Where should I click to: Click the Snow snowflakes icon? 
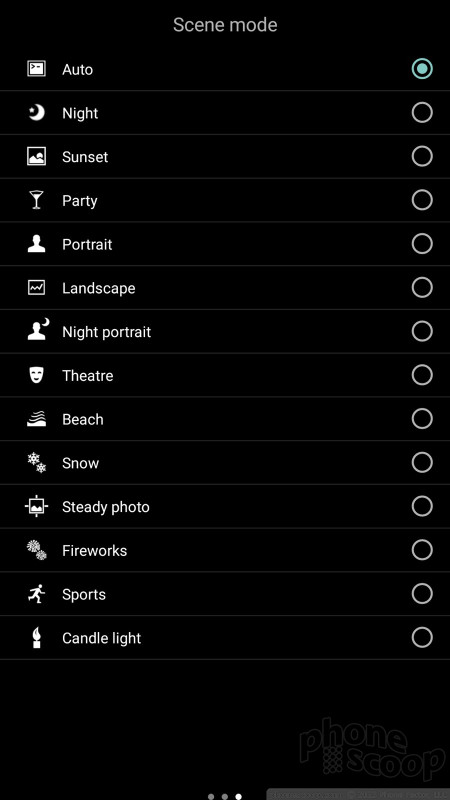click(x=36, y=463)
